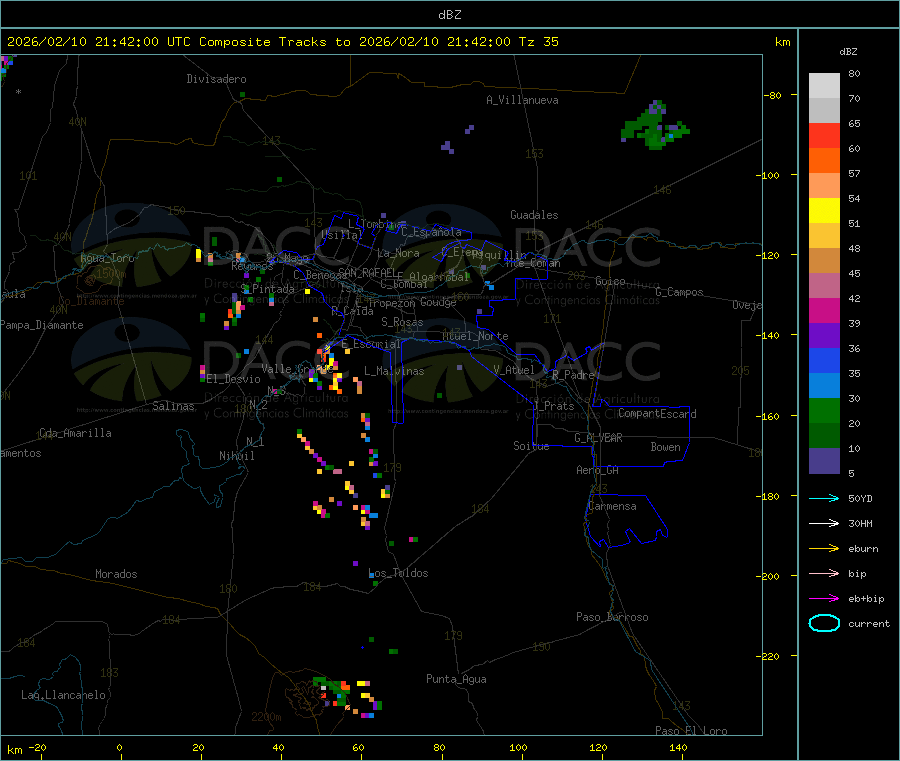Click the Morados map label
The image size is (900, 761).
(x=116, y=574)
